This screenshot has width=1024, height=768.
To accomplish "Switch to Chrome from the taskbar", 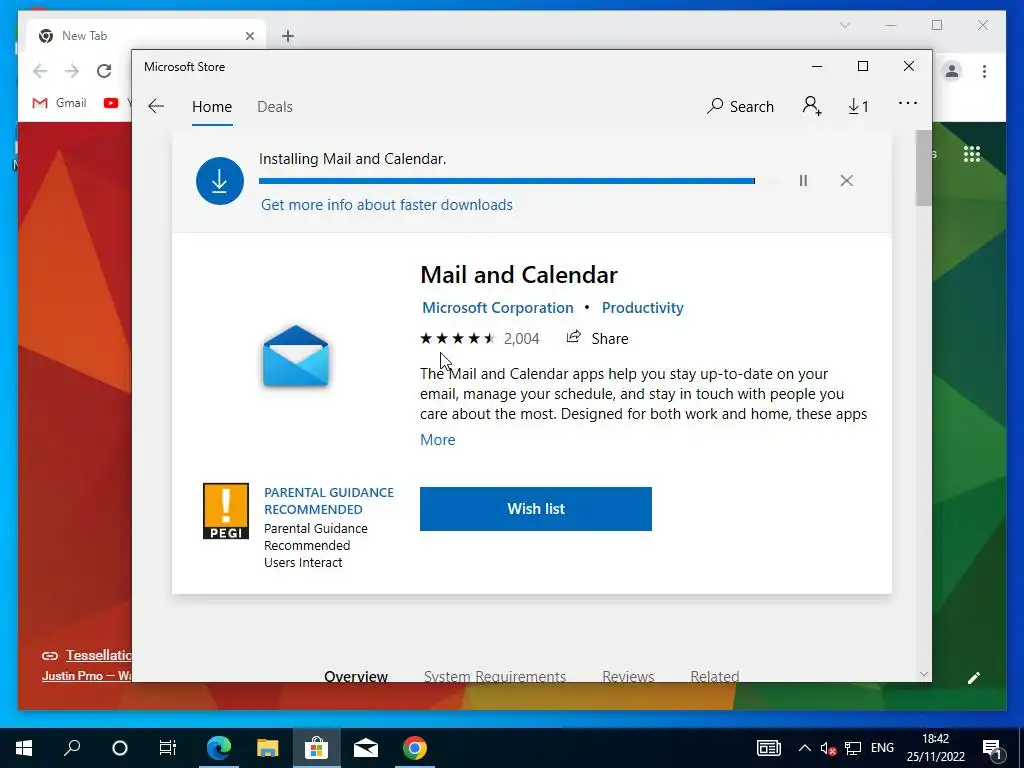I will (x=415, y=748).
